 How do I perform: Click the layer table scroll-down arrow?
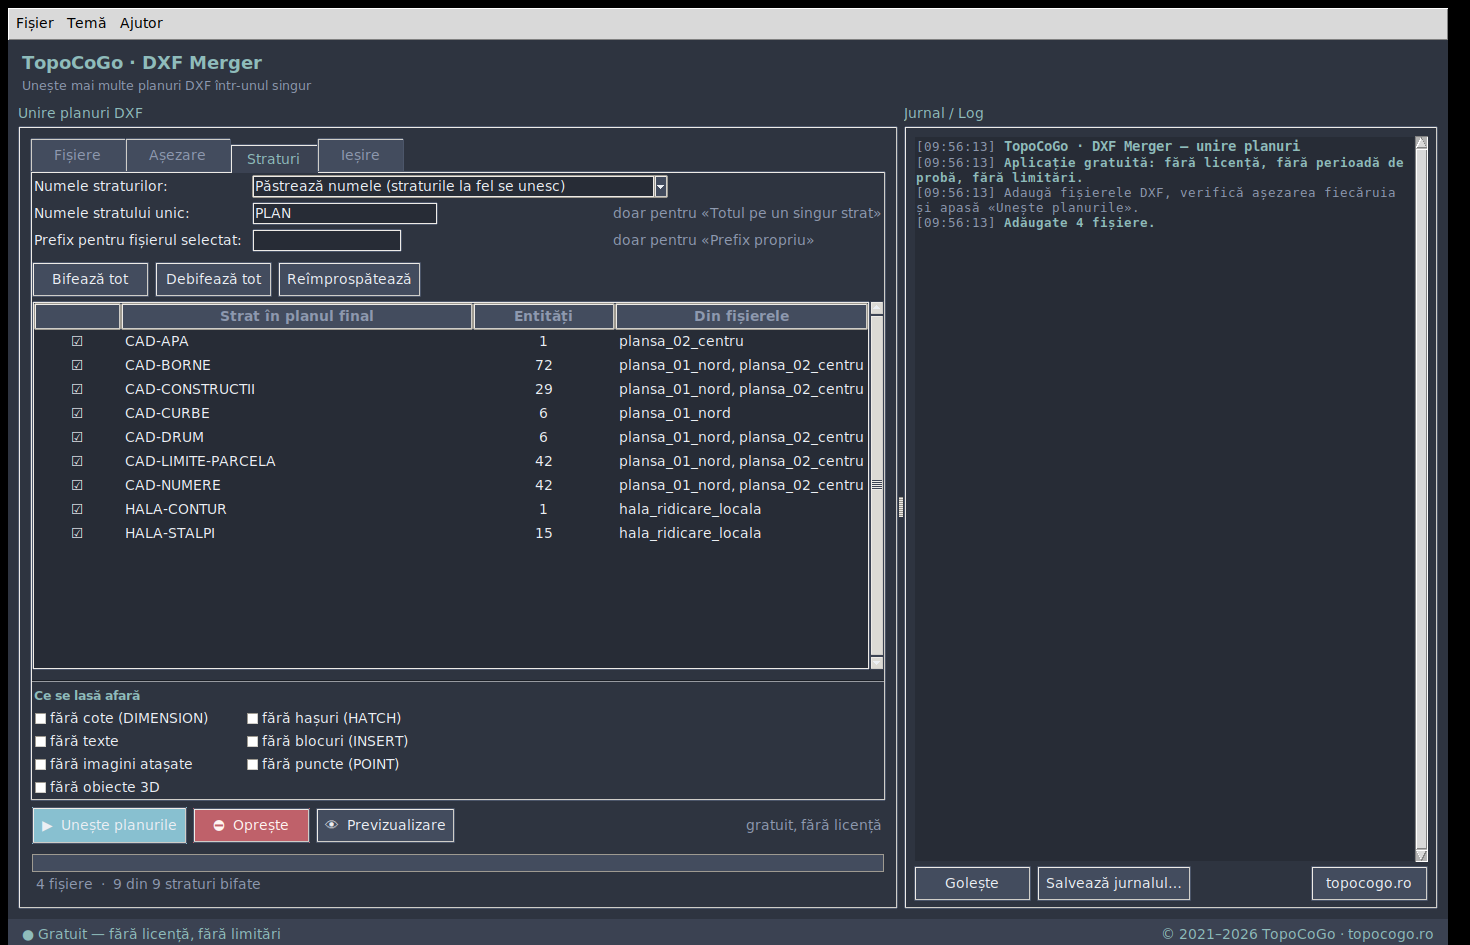877,662
